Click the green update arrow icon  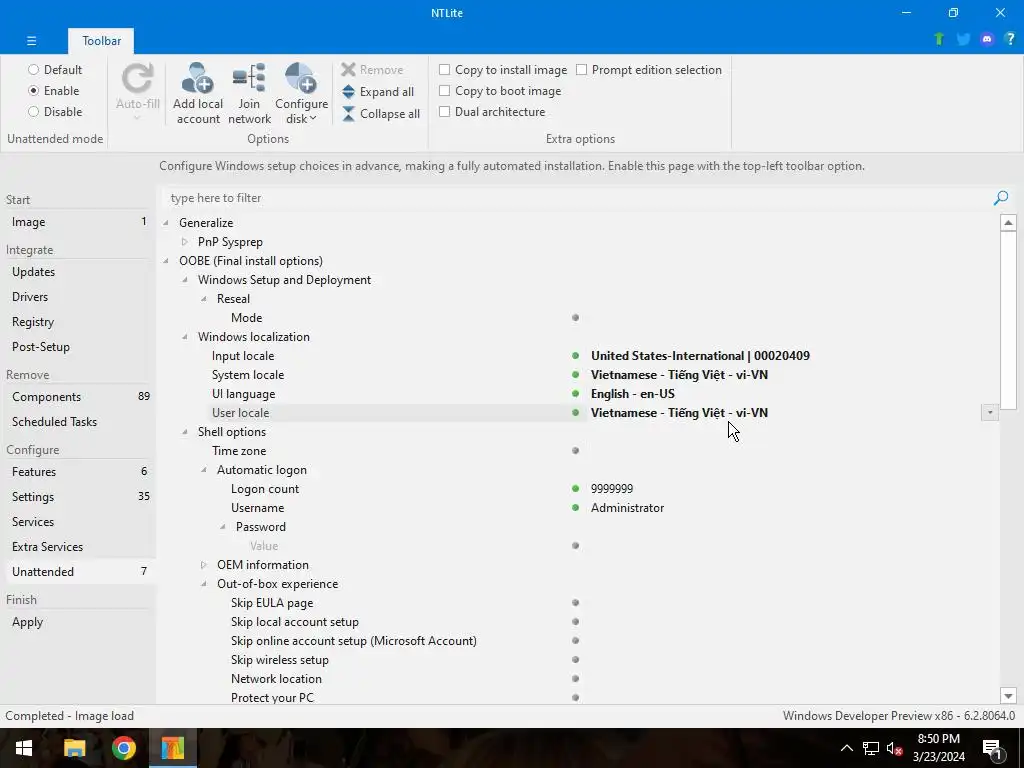[x=939, y=39]
